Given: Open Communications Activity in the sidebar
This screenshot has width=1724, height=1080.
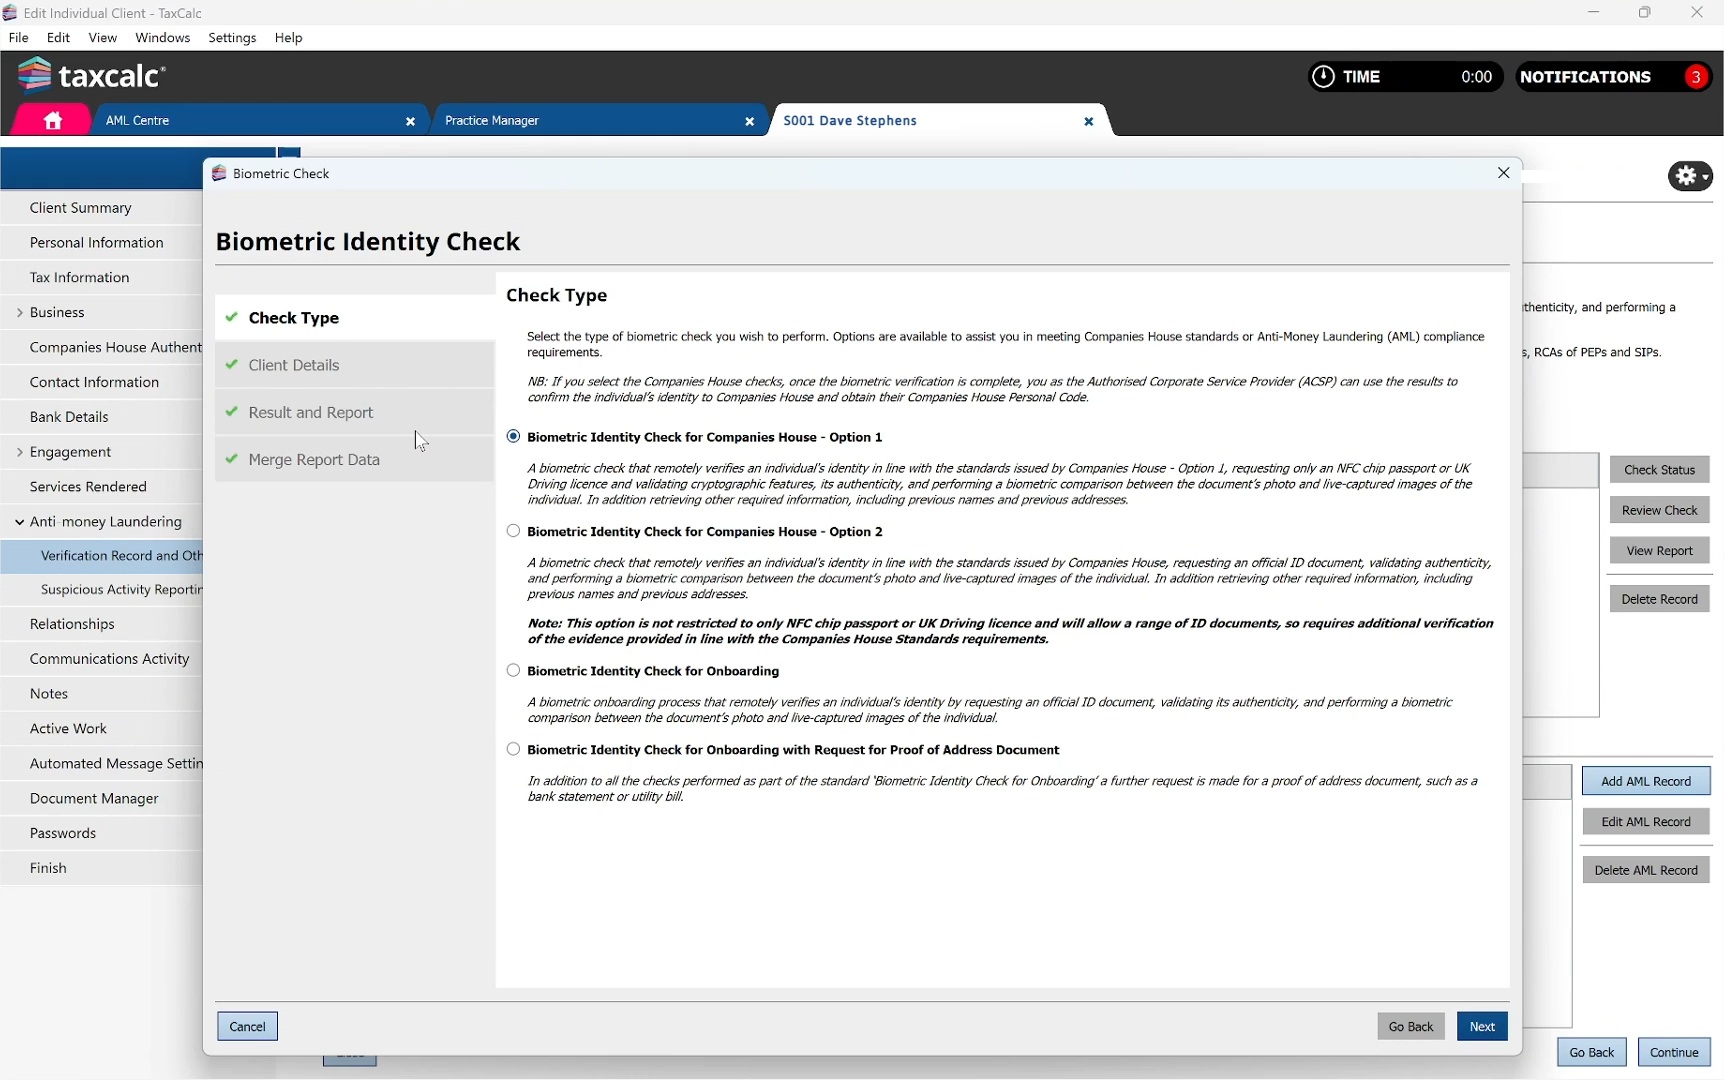Looking at the screenshot, I should click(x=102, y=659).
